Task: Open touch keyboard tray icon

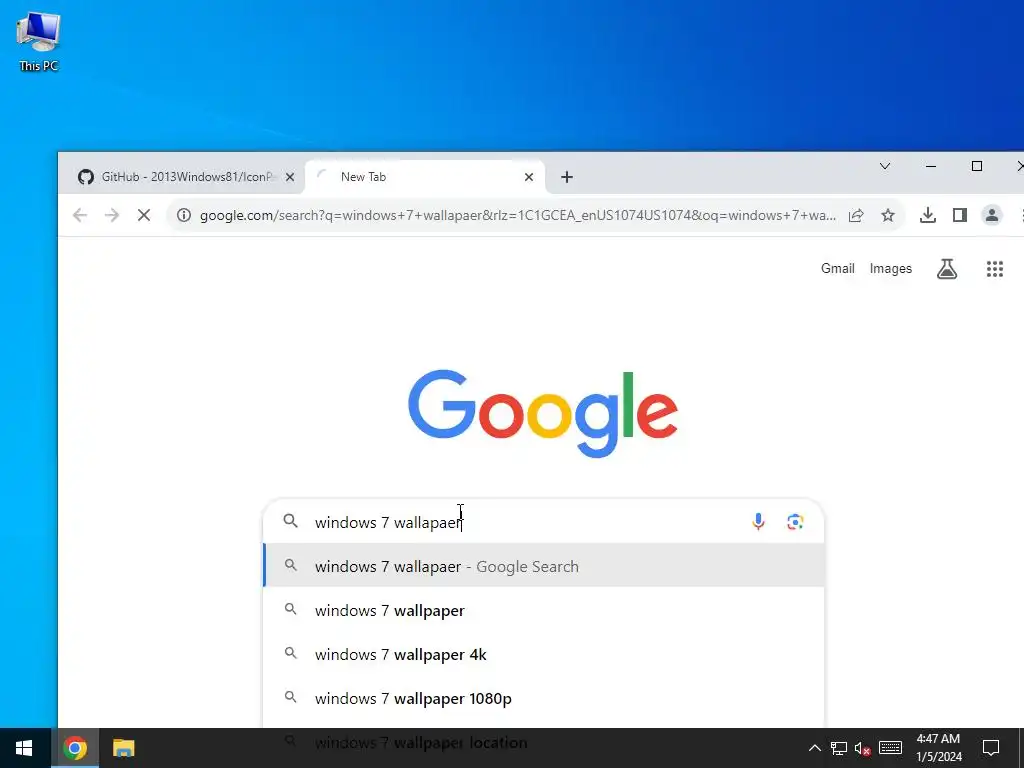Action: coord(890,748)
